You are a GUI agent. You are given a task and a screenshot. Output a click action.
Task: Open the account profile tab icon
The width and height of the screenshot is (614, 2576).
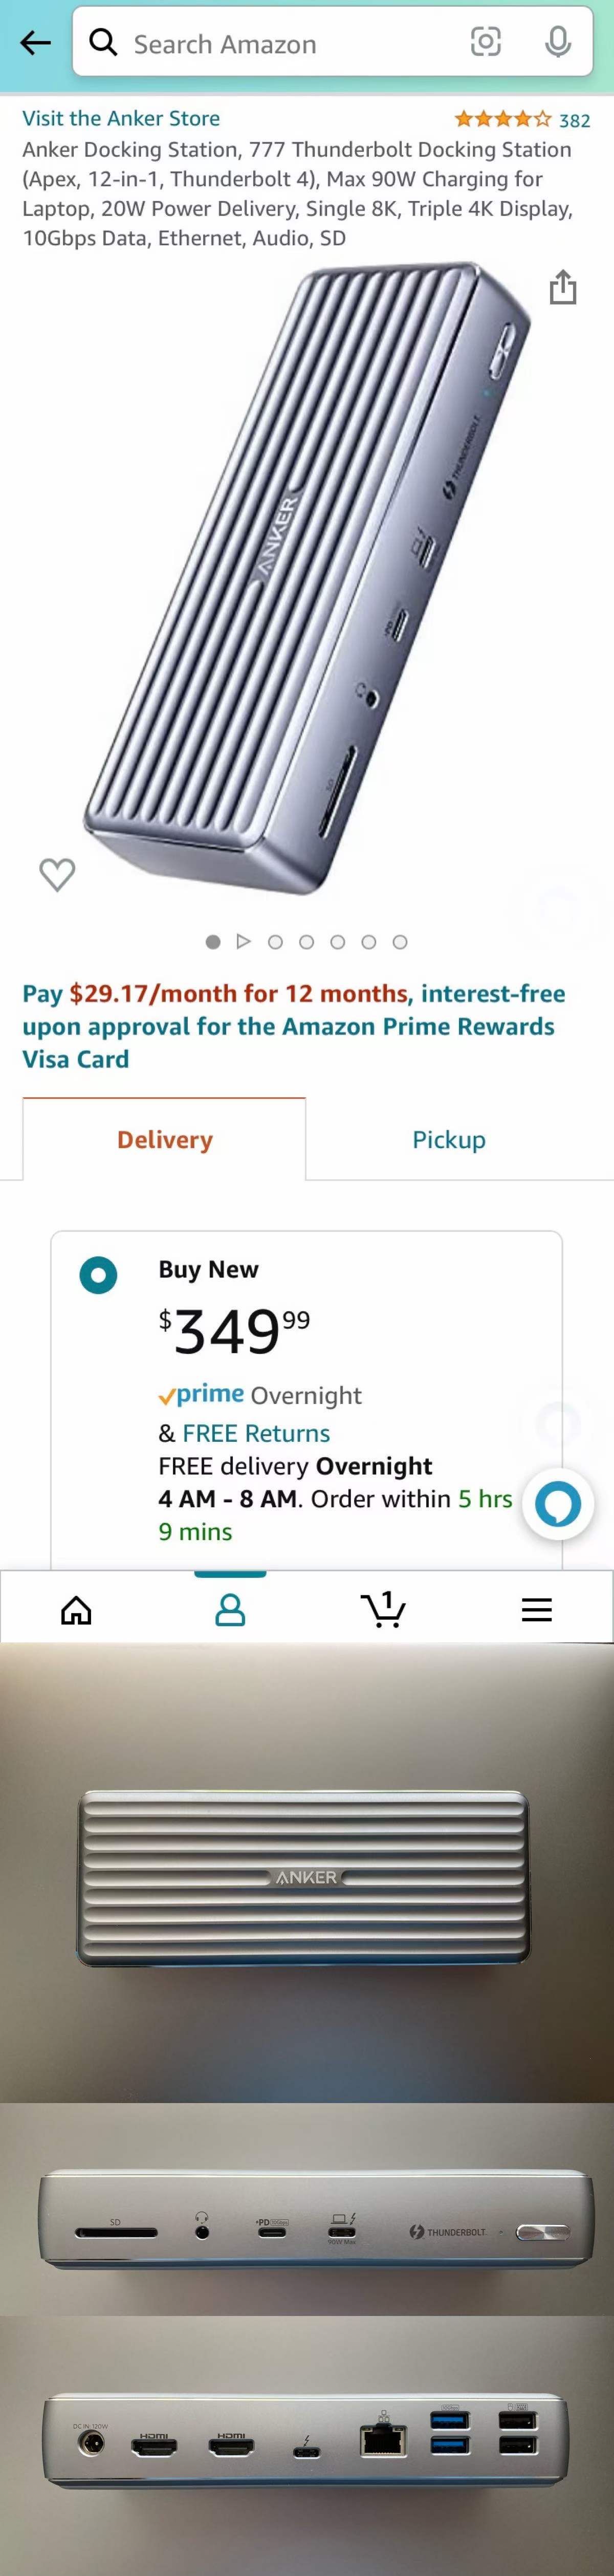pos(230,1609)
